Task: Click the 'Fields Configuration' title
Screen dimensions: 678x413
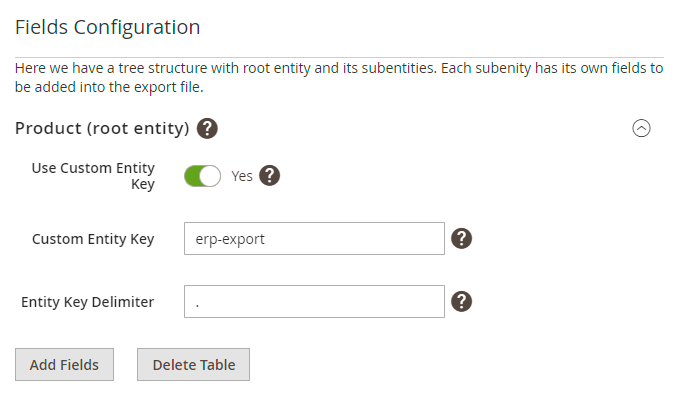Action: (107, 27)
